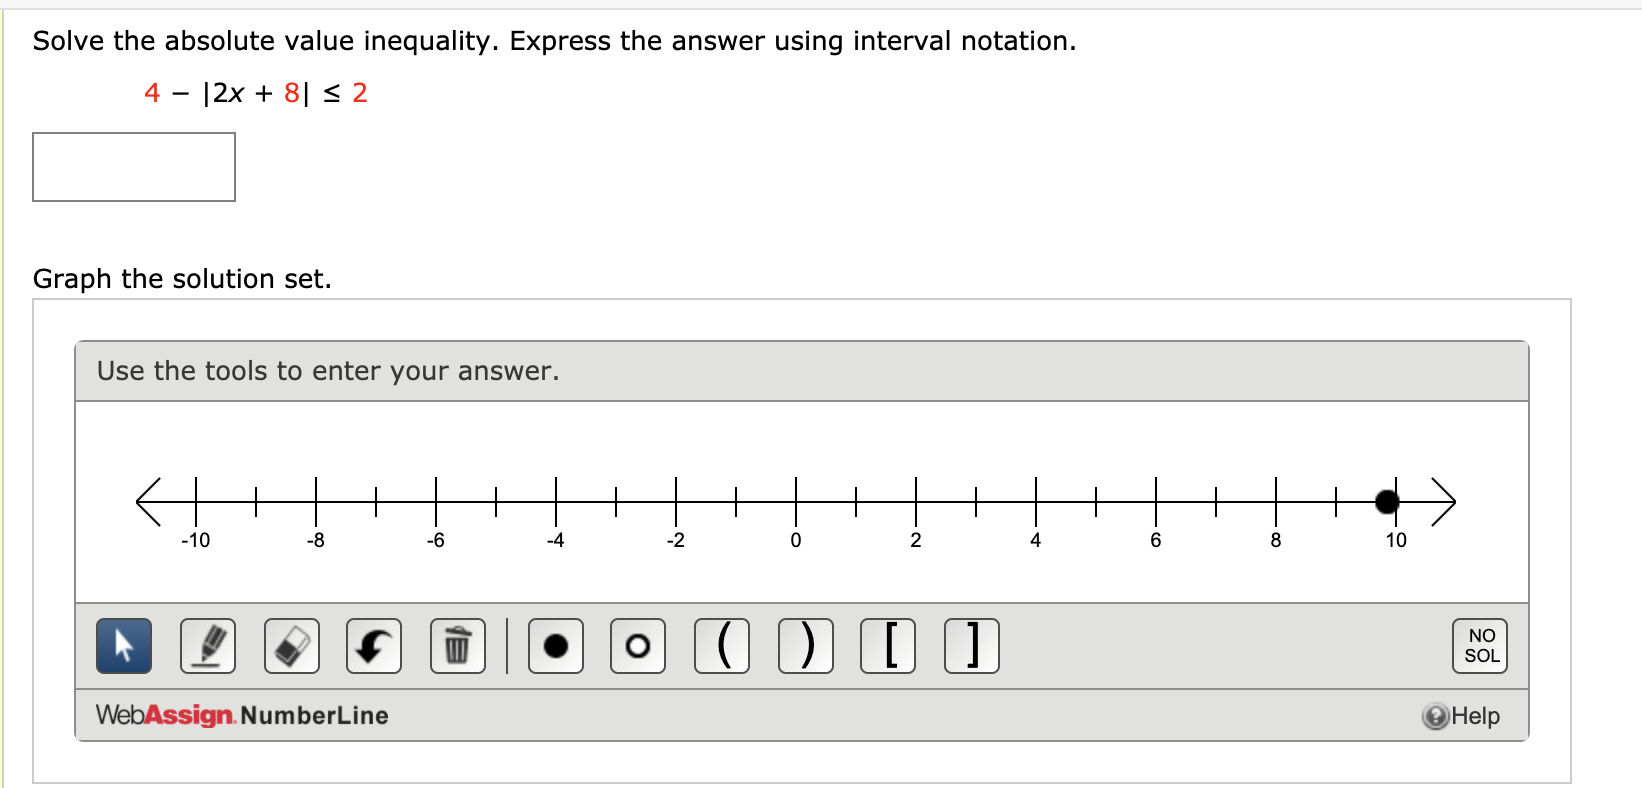The width and height of the screenshot is (1642, 788).
Task: Click the interval notation answer box
Action: 133,166
